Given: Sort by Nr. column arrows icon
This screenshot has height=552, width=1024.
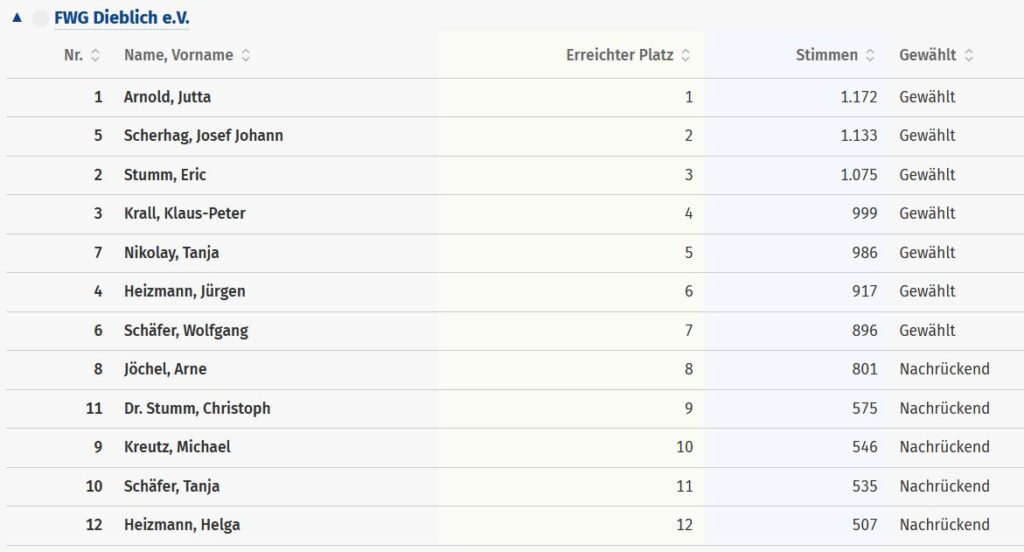Looking at the screenshot, I should 95,56.
